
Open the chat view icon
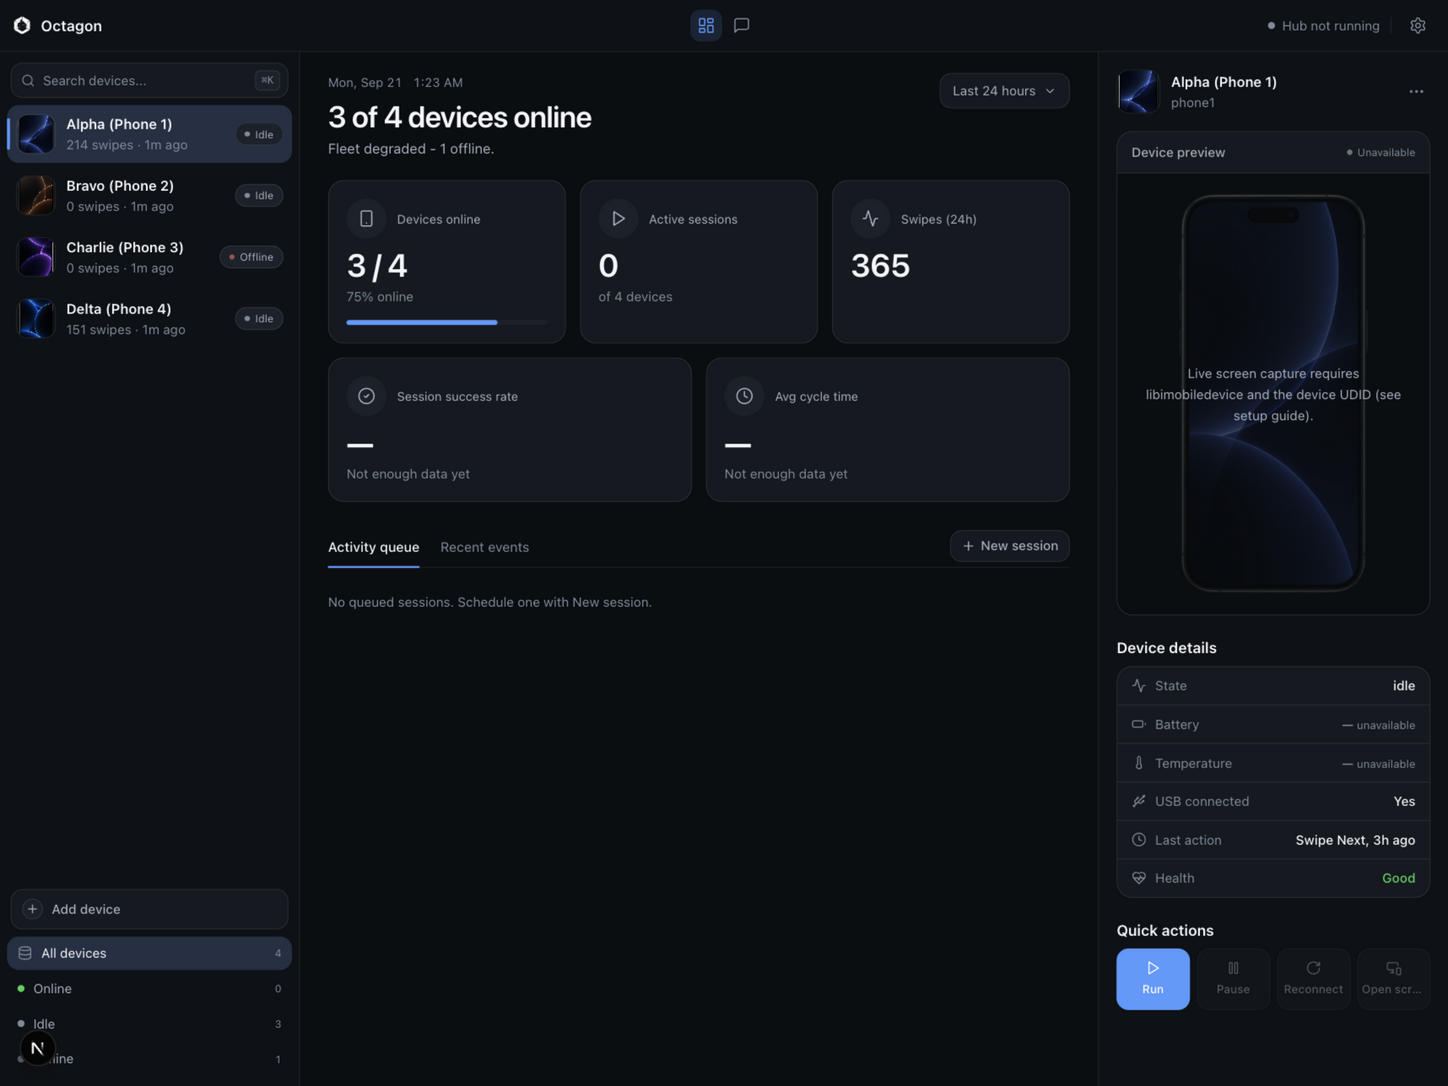(741, 25)
